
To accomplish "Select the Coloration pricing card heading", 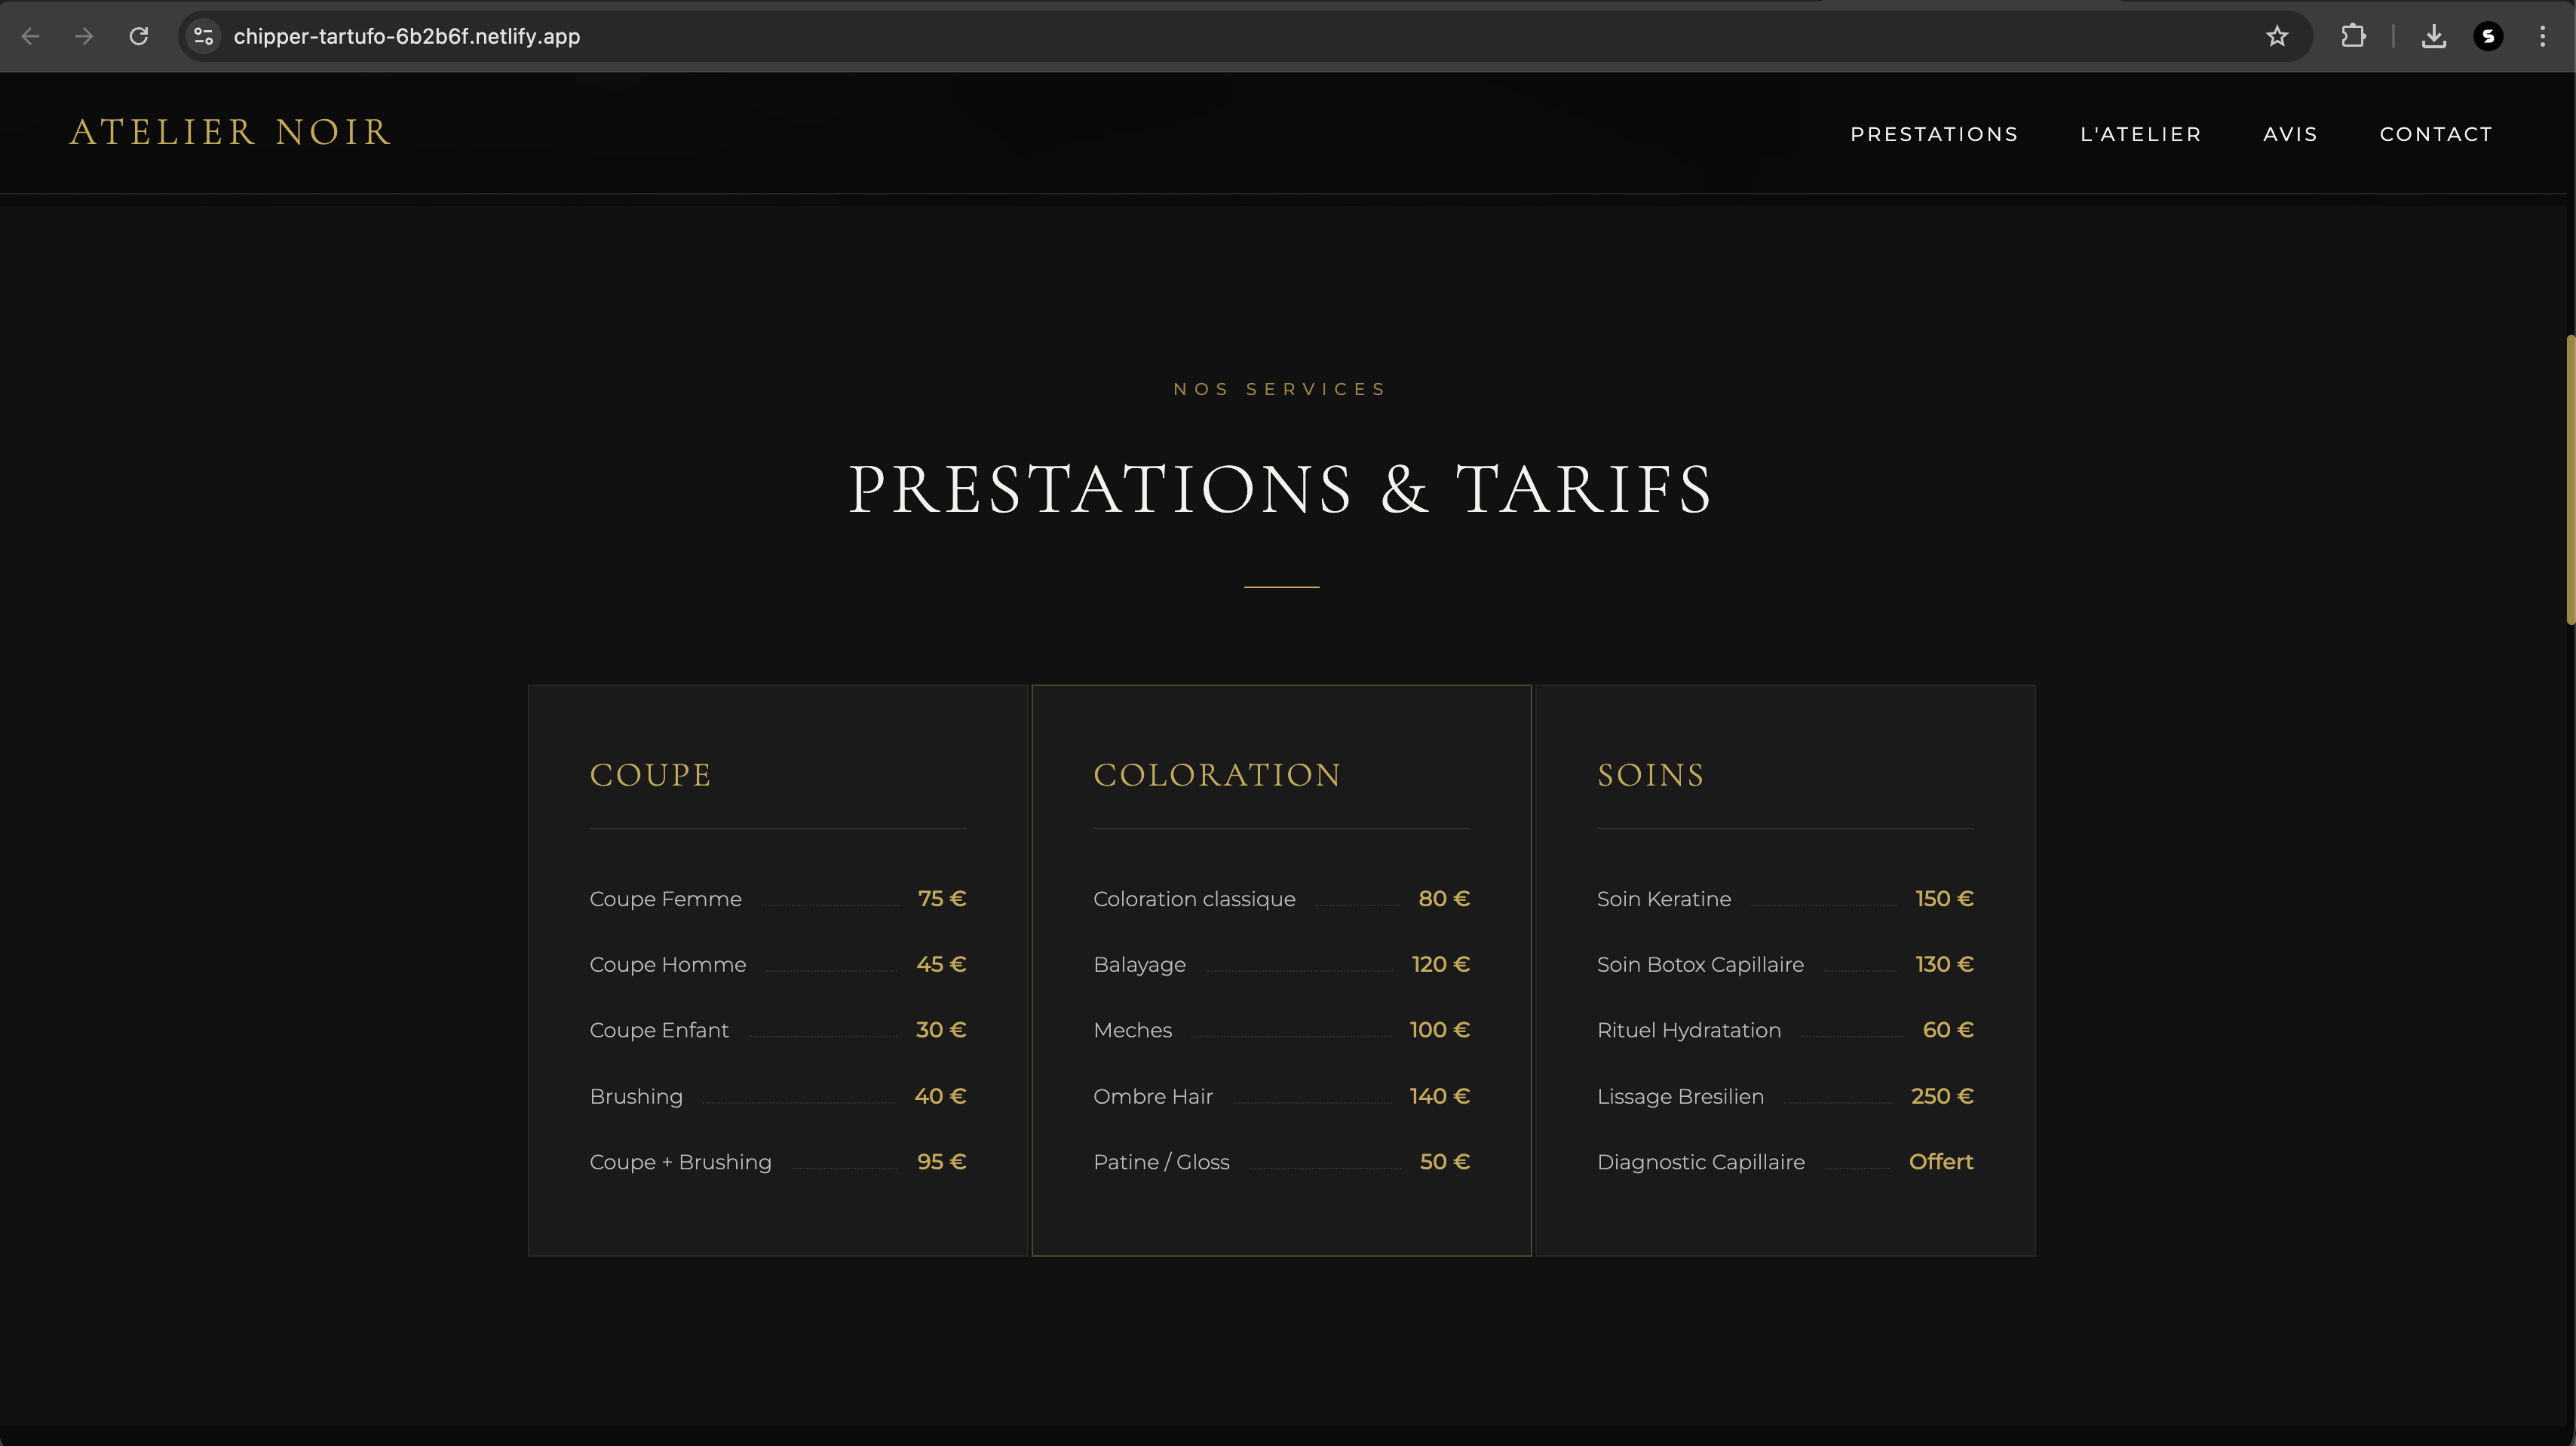I will coord(1216,775).
